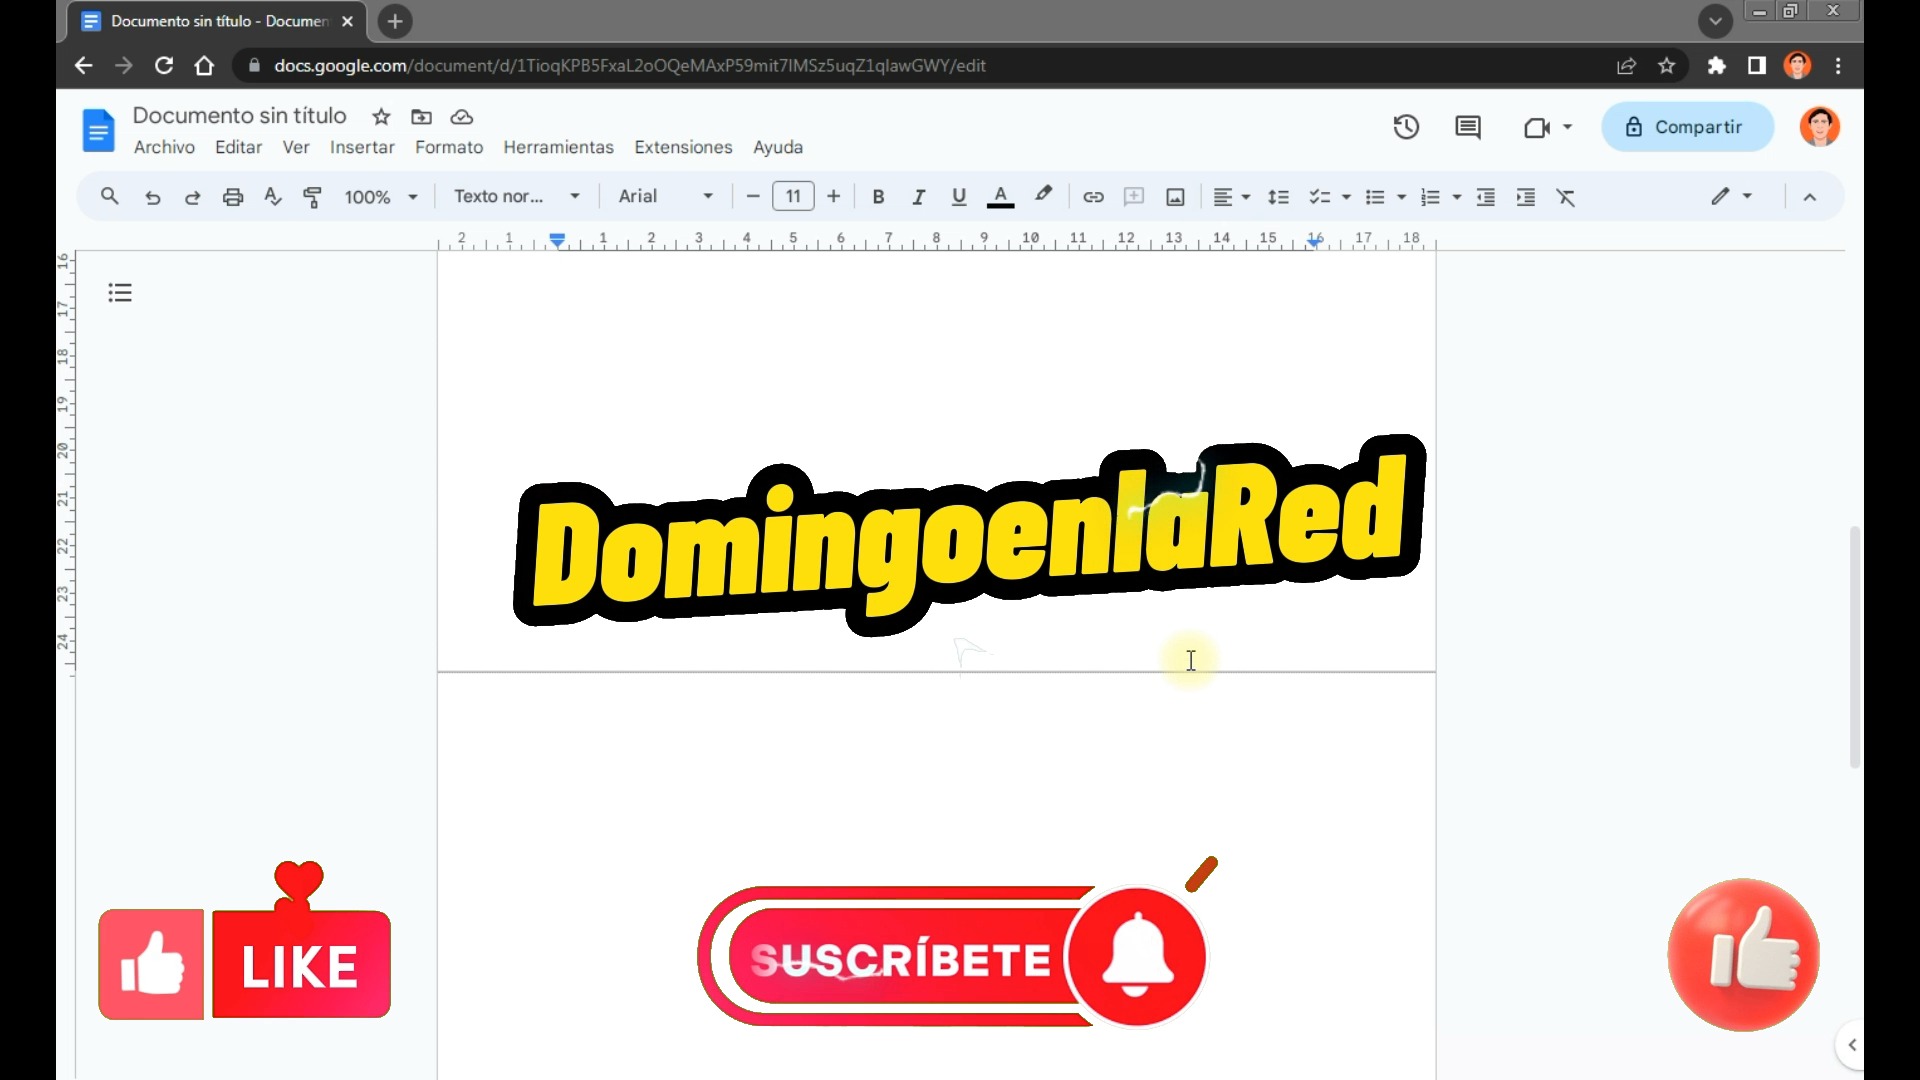Screen dimensions: 1920x1080
Task: Activate the paint format tool
Action: click(312, 197)
